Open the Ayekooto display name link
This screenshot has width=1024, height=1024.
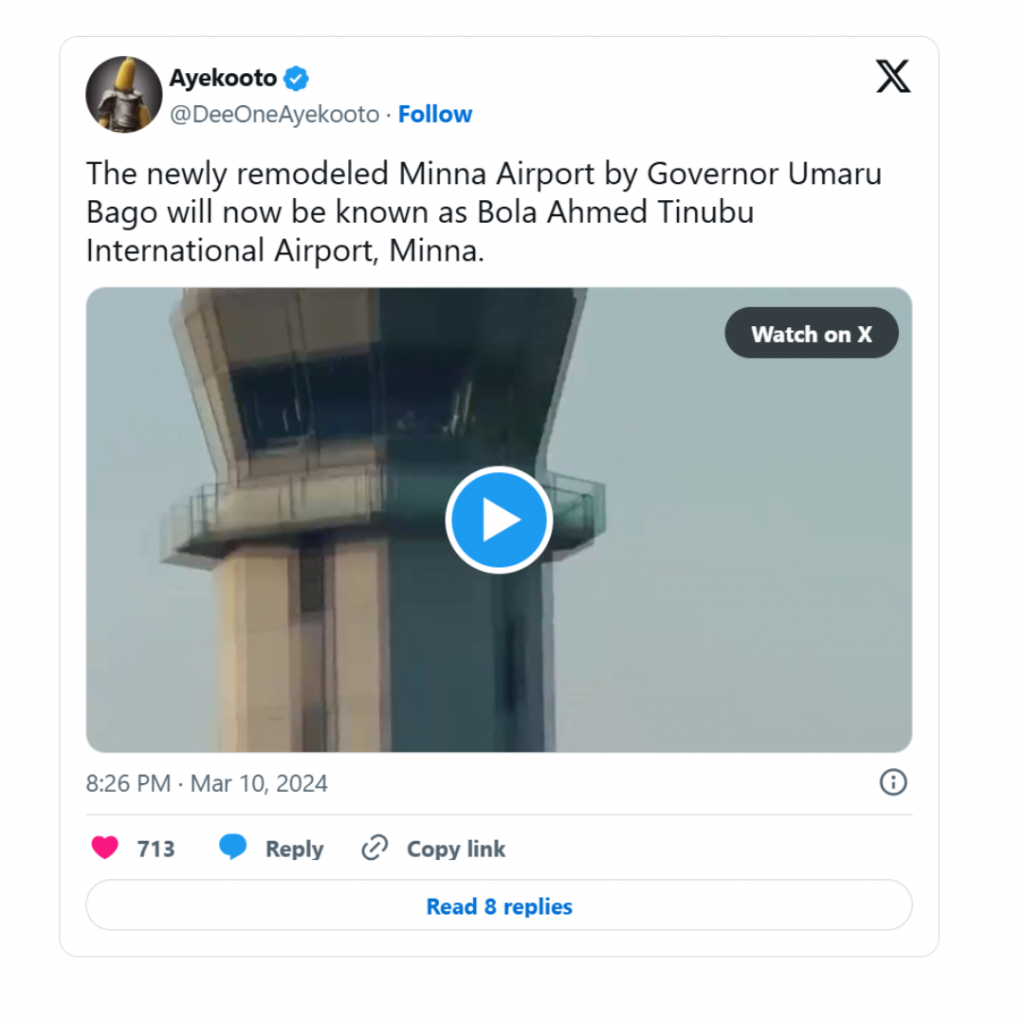[223, 78]
